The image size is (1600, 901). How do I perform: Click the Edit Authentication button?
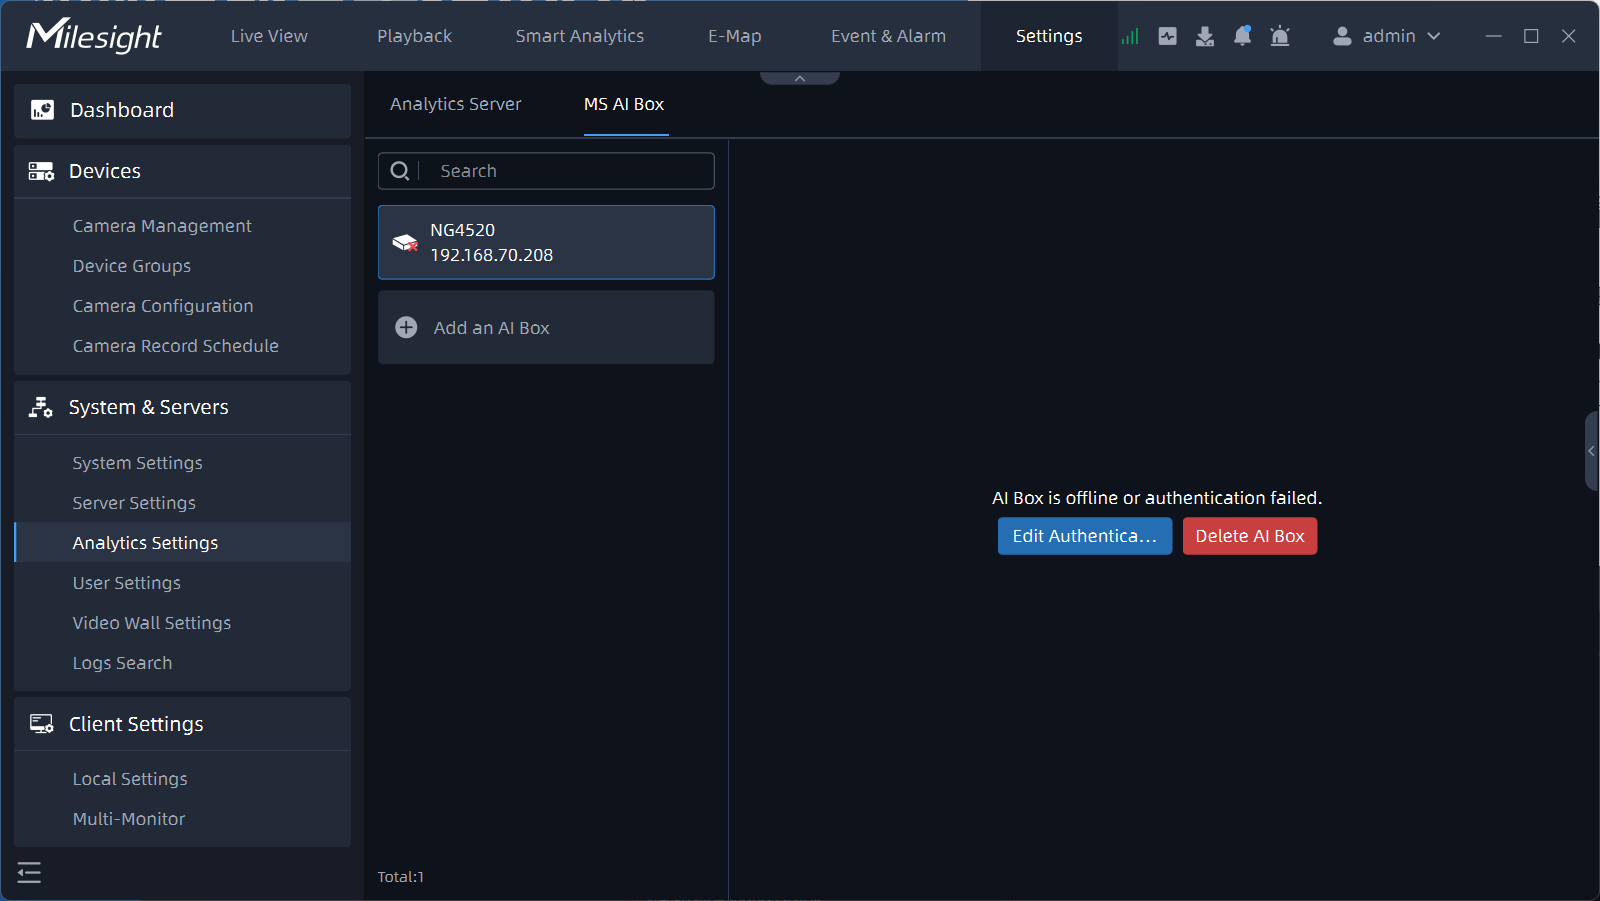[1084, 536]
